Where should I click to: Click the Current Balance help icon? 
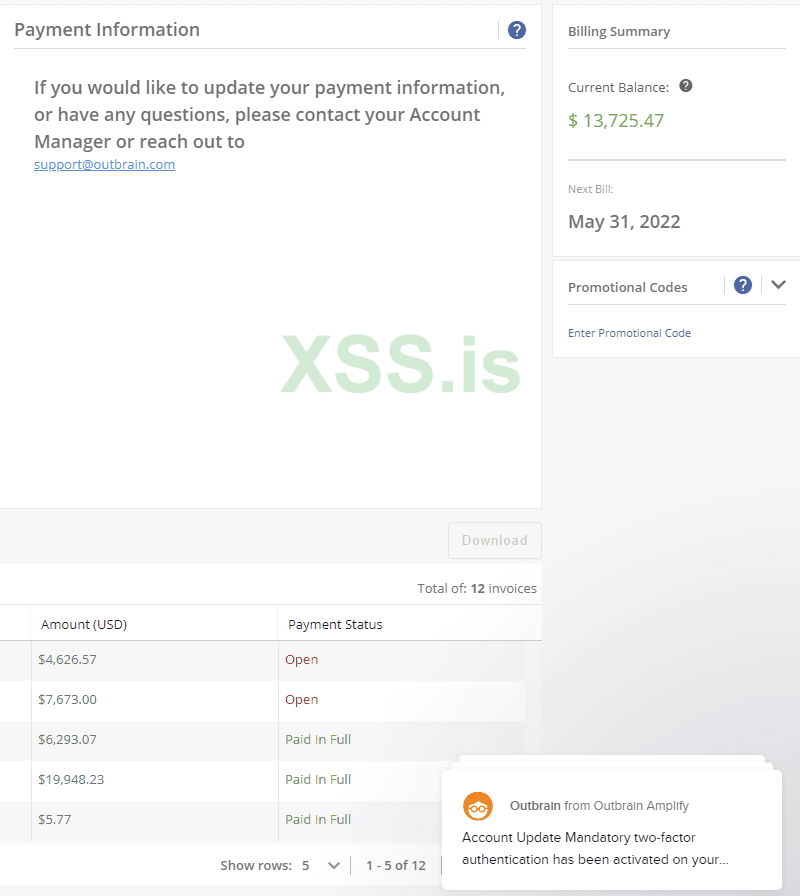[x=686, y=86]
